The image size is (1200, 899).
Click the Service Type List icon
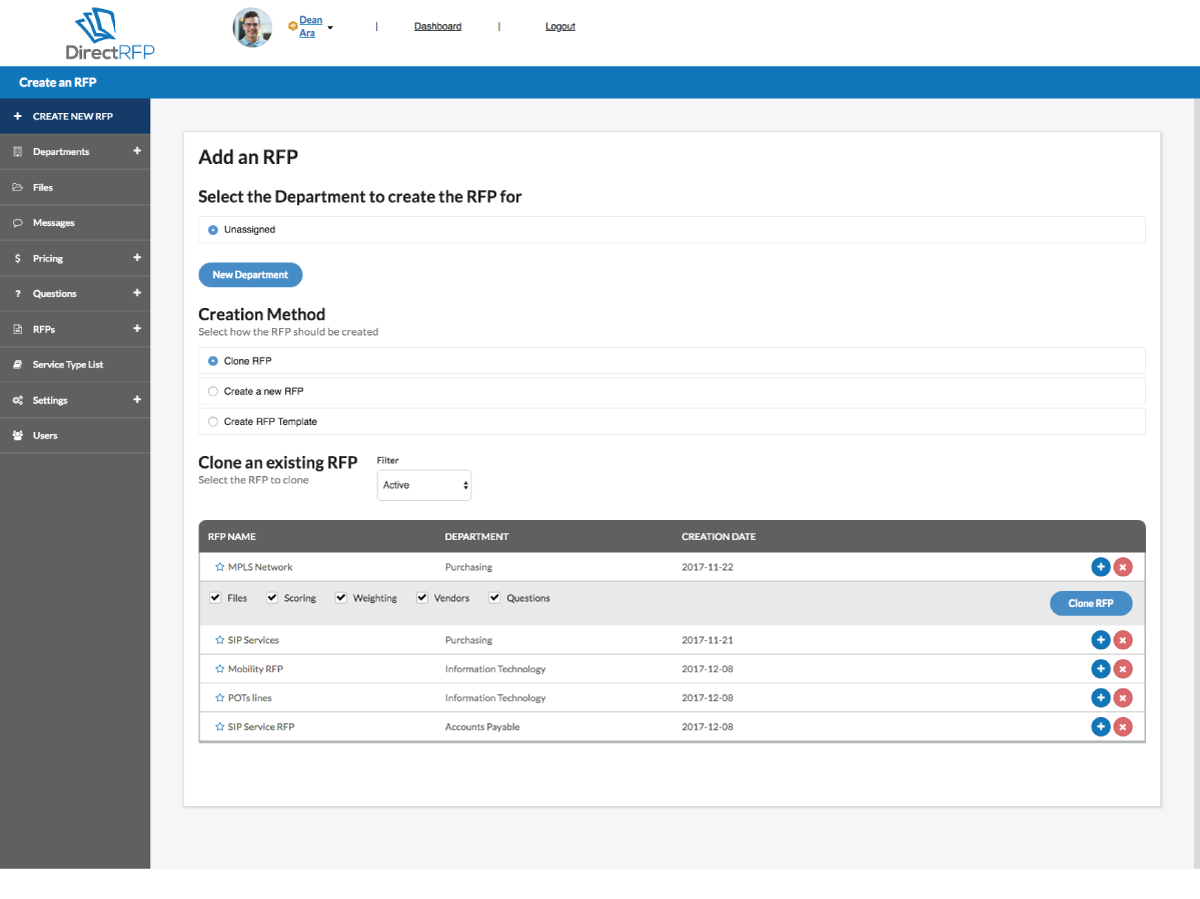coord(17,365)
